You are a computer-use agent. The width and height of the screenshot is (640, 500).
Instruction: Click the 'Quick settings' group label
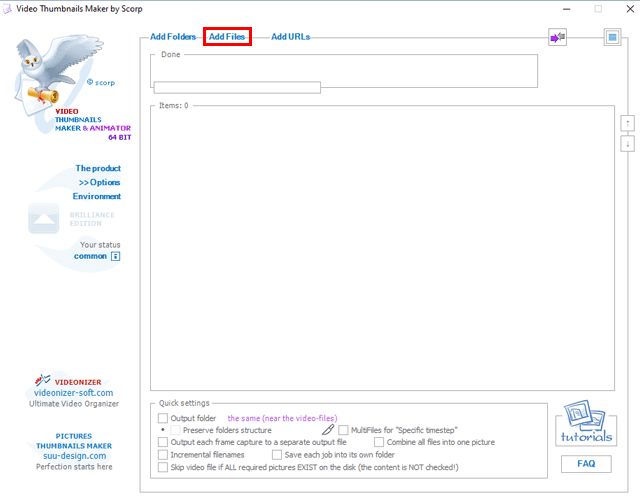tap(184, 403)
